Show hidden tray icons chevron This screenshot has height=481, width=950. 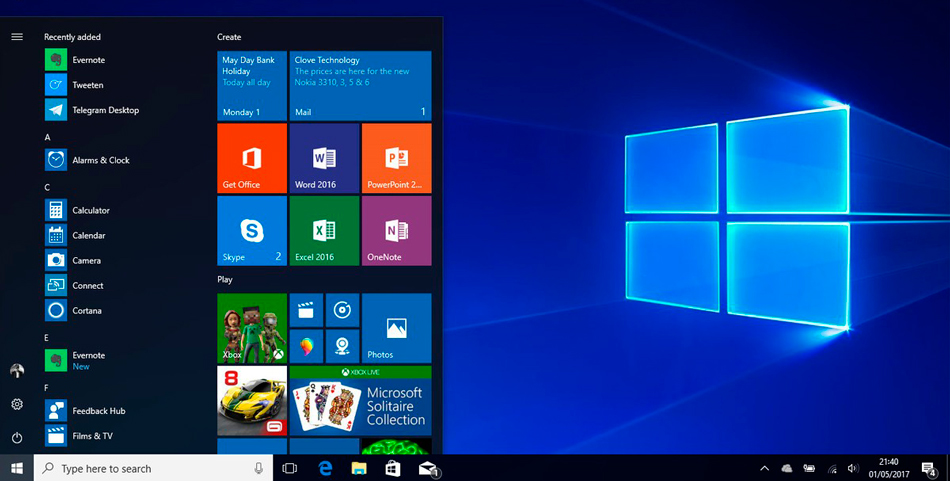(x=765, y=468)
